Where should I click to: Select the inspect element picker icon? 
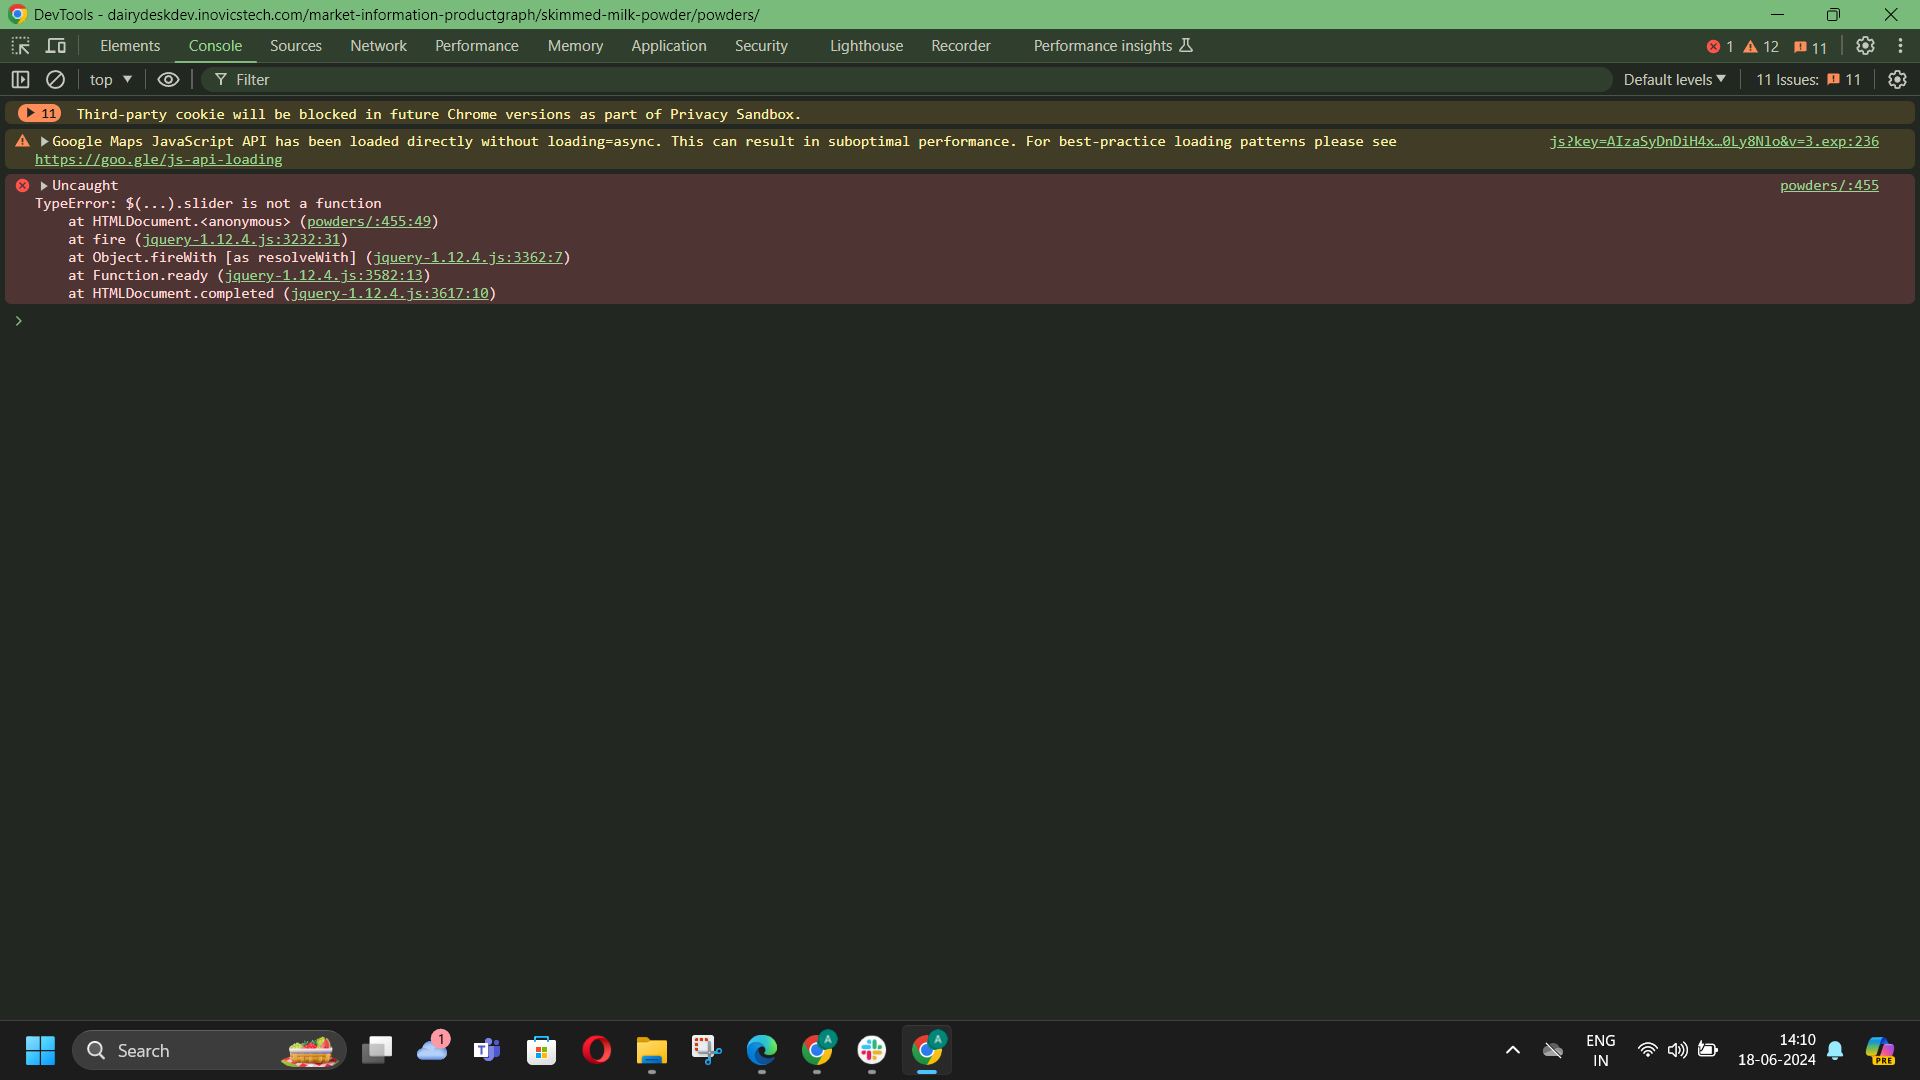coord(20,46)
